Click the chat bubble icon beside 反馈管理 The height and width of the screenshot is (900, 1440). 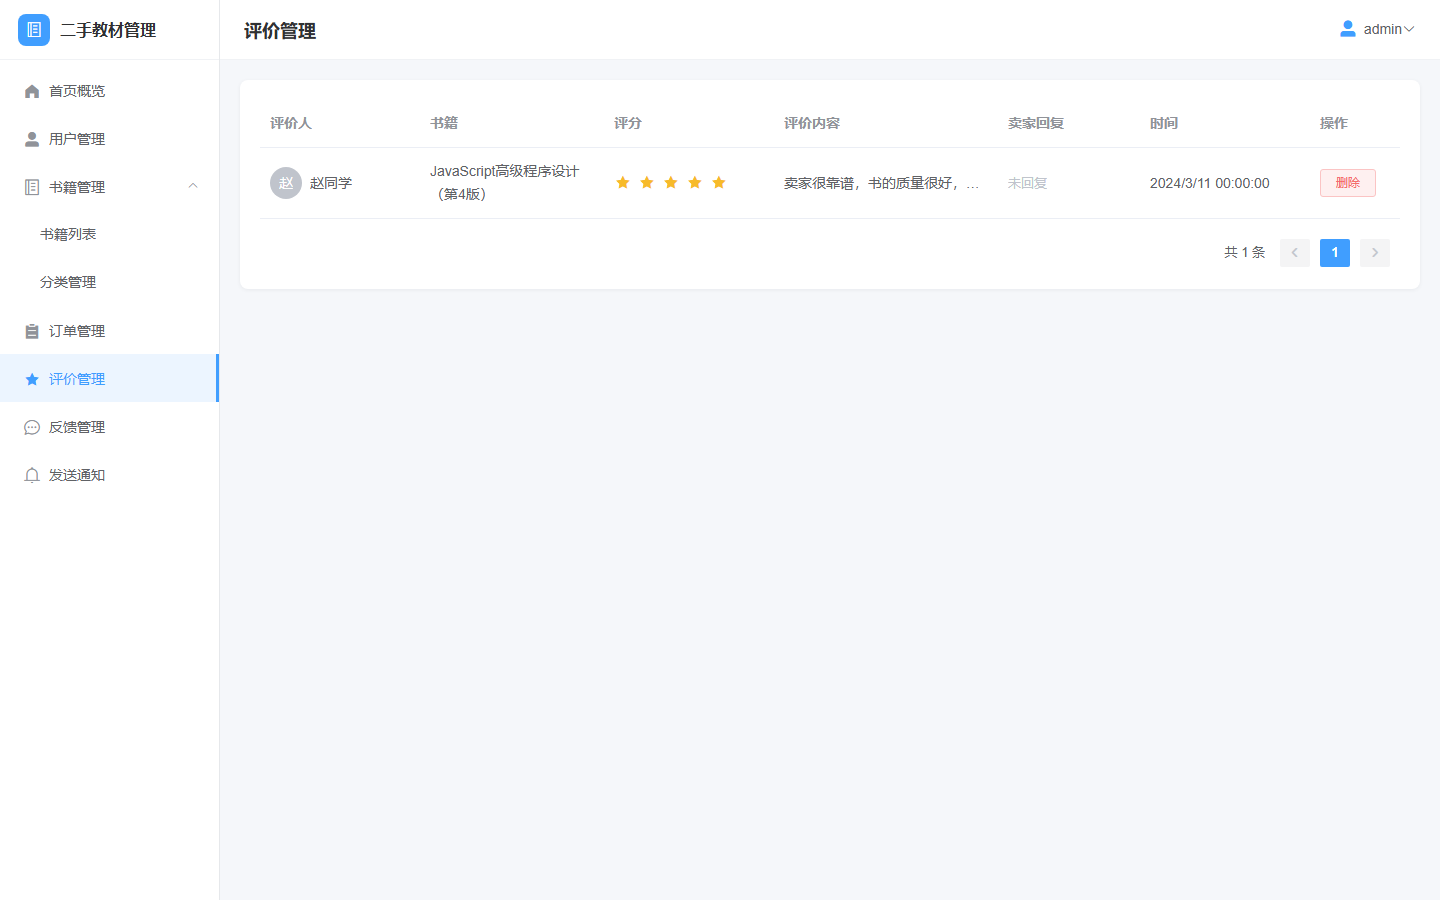pos(32,427)
